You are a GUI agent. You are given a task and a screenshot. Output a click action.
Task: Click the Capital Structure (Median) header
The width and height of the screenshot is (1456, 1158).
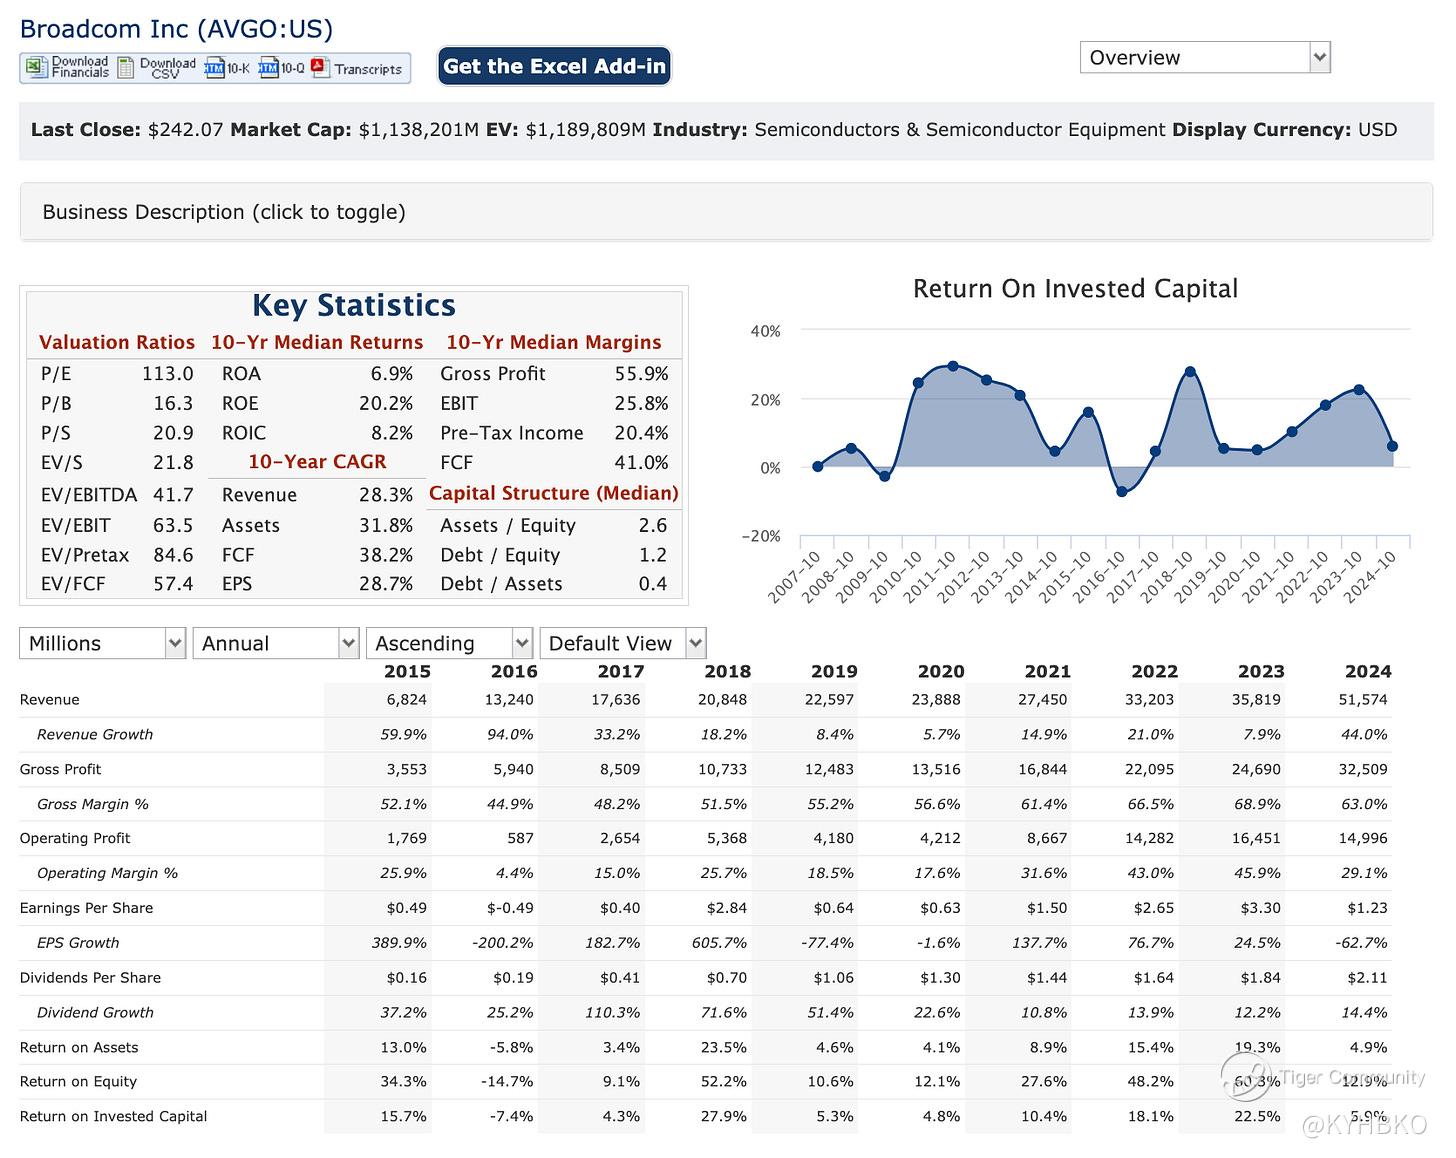(x=554, y=493)
